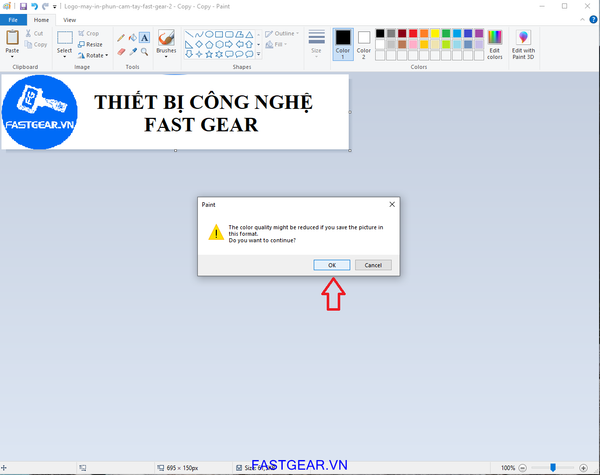This screenshot has height=475, width=600.
Task: Pick the Five-point star shape
Action: [x=209, y=54]
